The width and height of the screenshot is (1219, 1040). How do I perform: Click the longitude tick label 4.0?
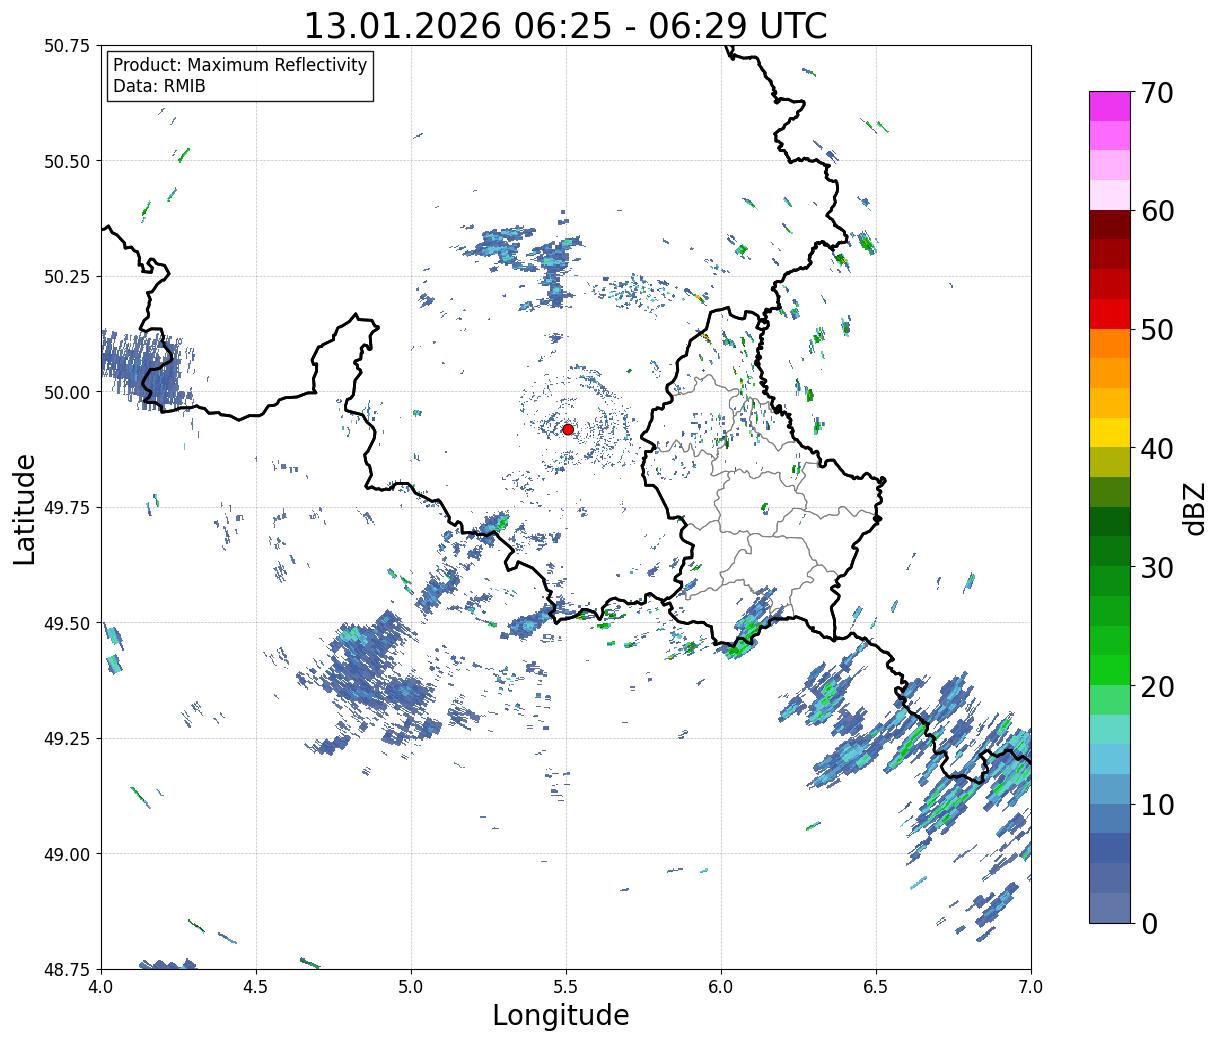(101, 986)
